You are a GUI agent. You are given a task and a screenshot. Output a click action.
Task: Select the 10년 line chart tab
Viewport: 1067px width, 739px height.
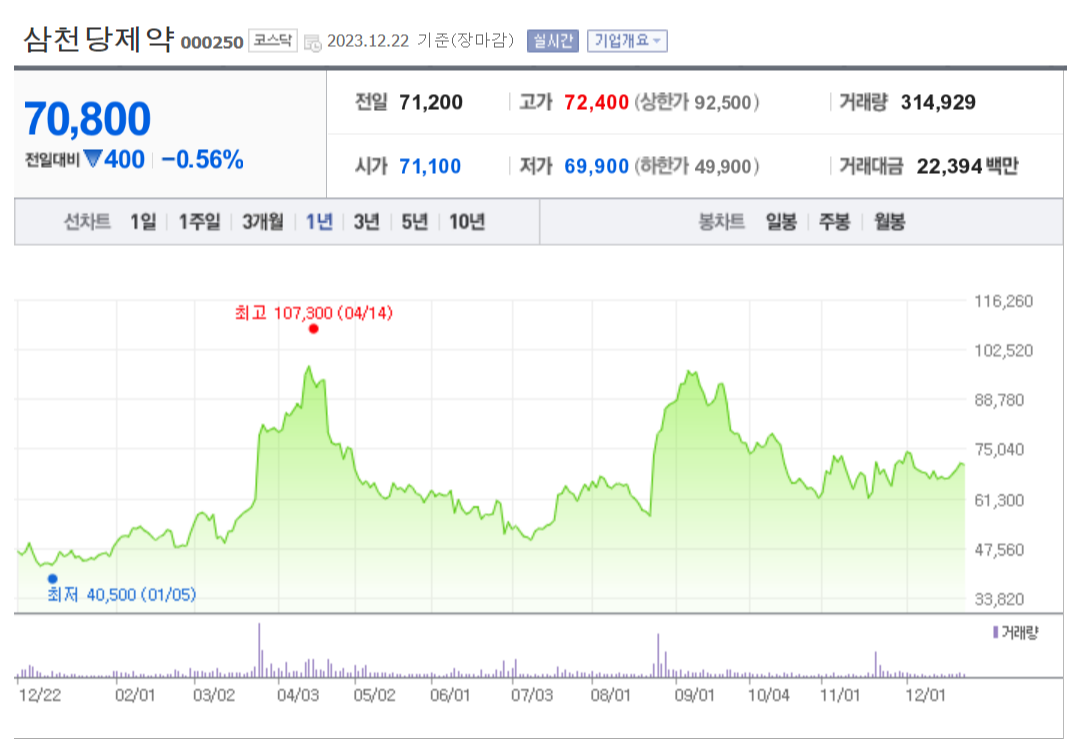pyautogui.click(x=467, y=222)
